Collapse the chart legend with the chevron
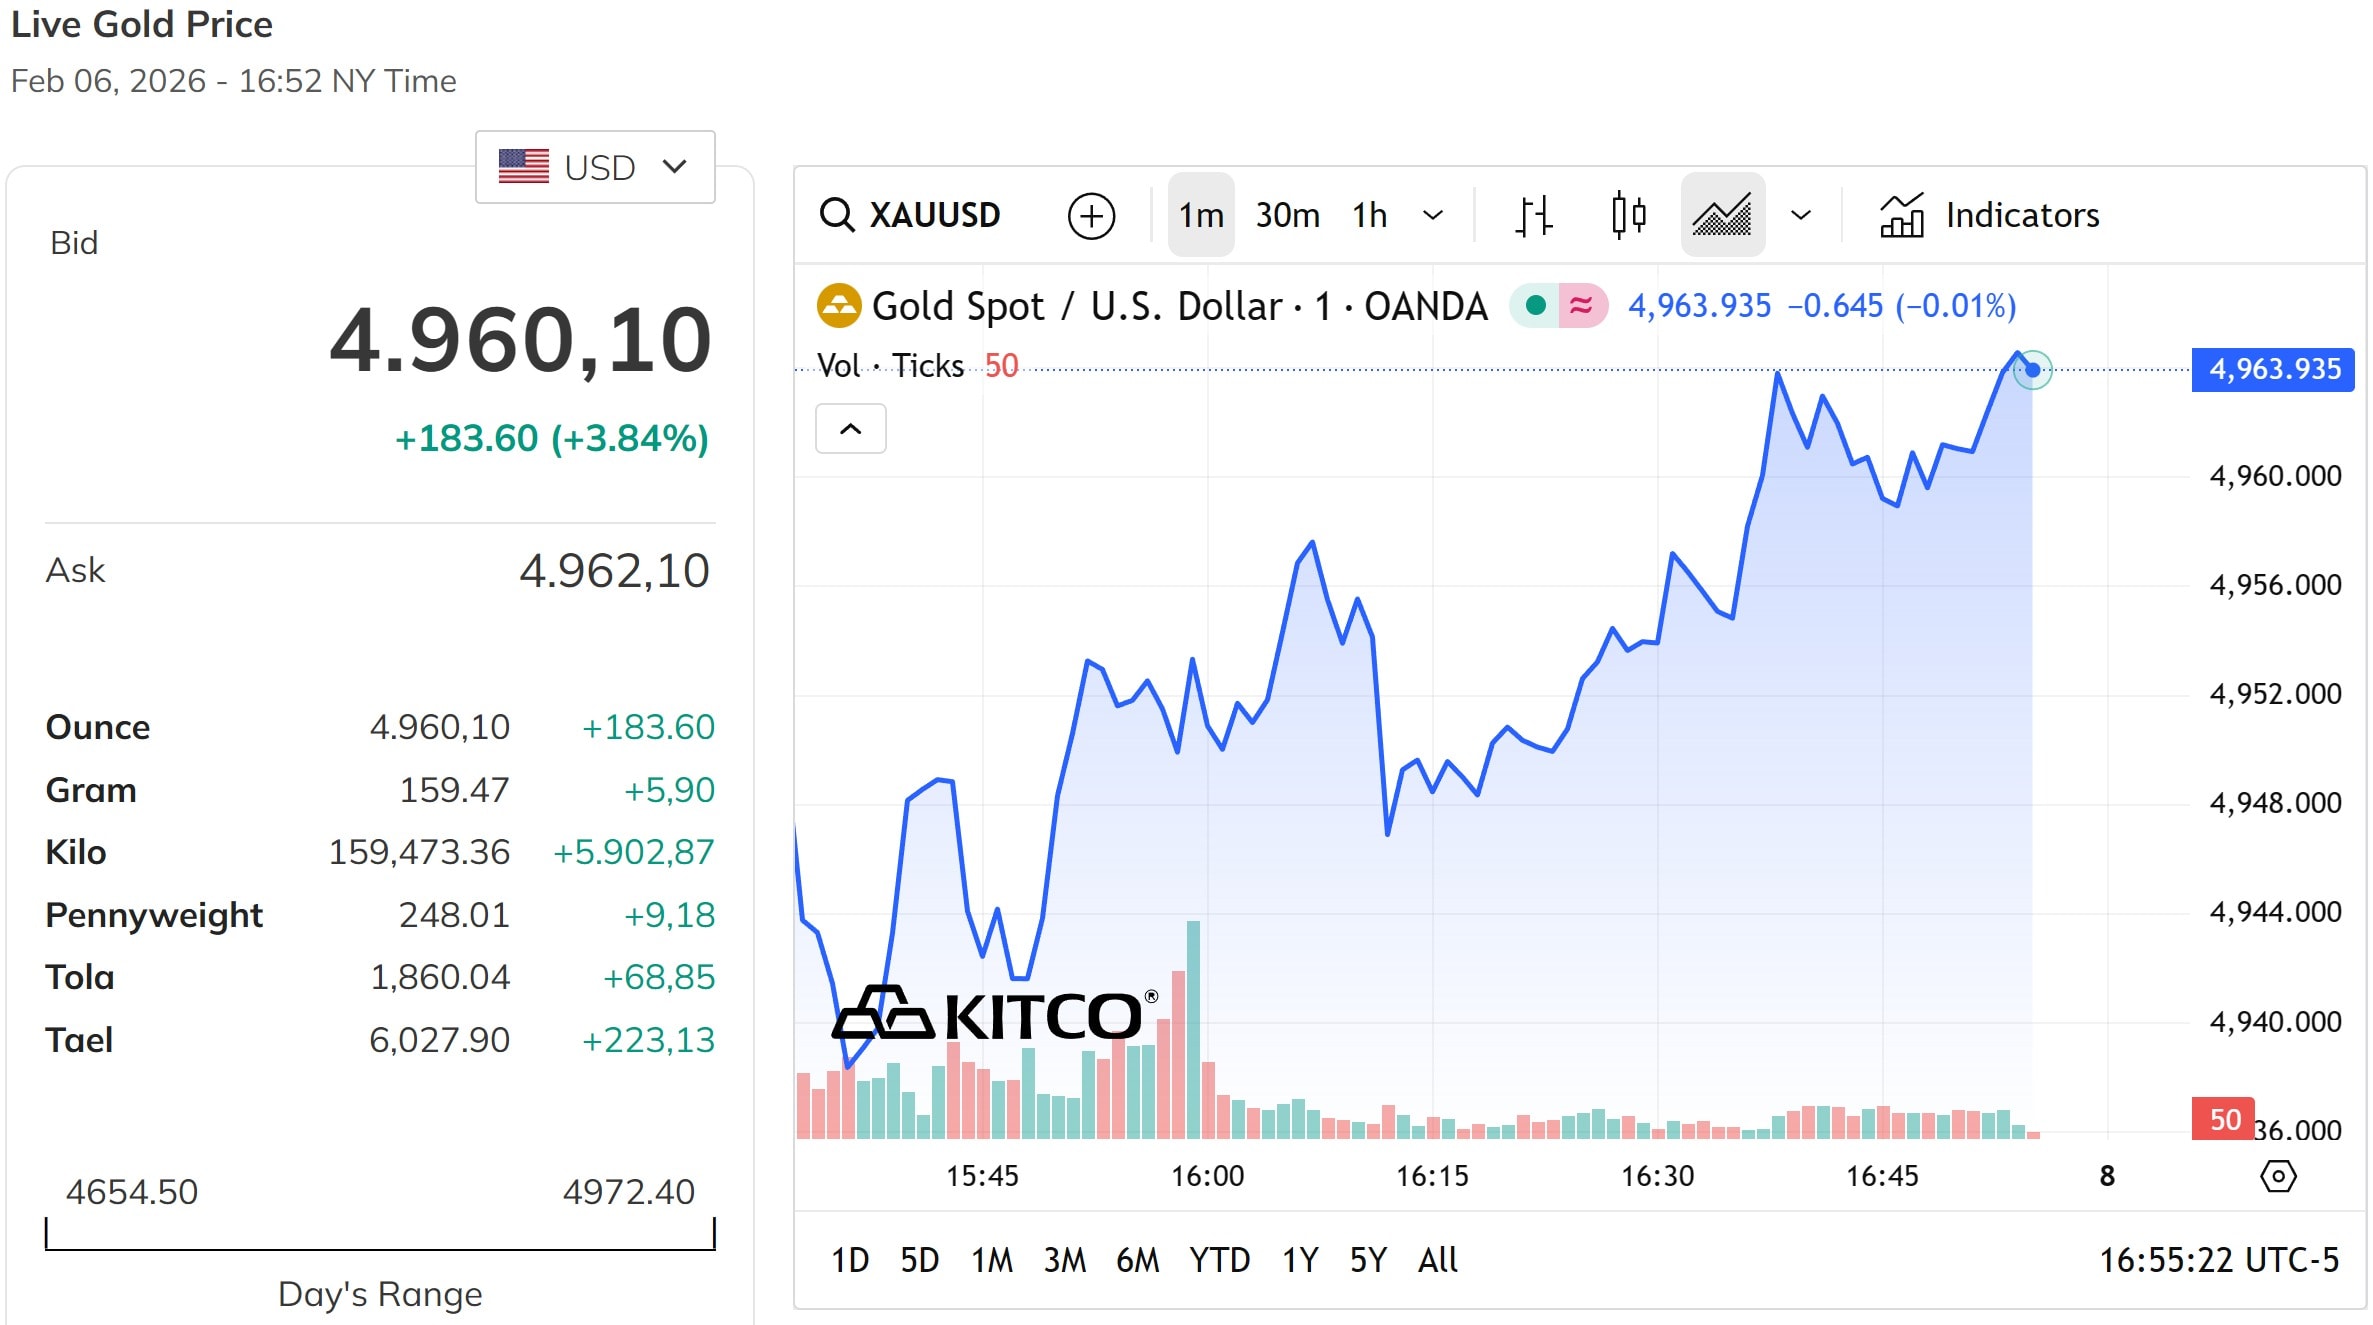Viewport: 2373px width, 1325px height. click(850, 428)
